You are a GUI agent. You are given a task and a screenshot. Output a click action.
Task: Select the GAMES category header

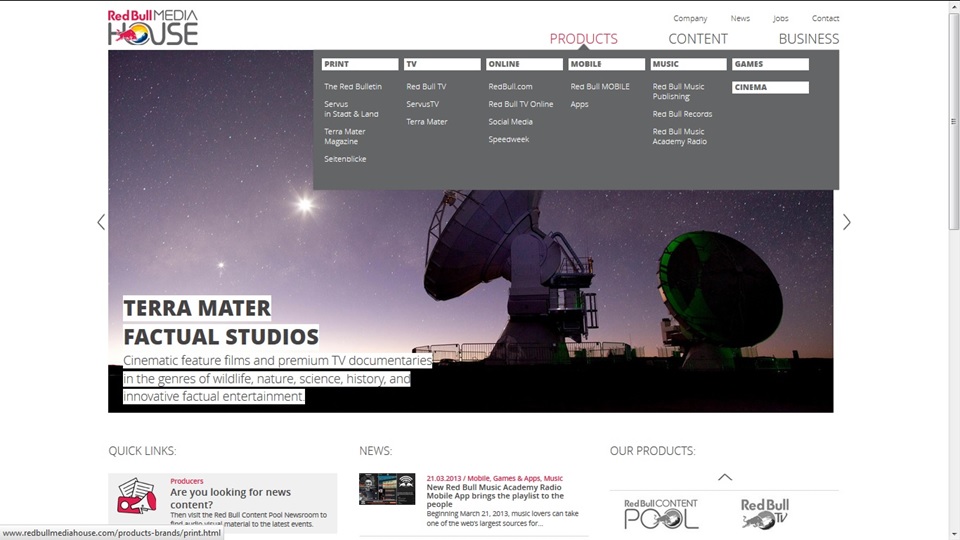(769, 64)
